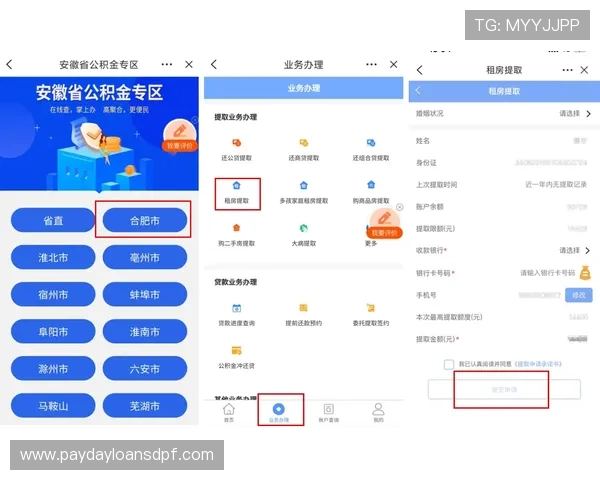Open more options on 业务办理 page

pos(372,64)
